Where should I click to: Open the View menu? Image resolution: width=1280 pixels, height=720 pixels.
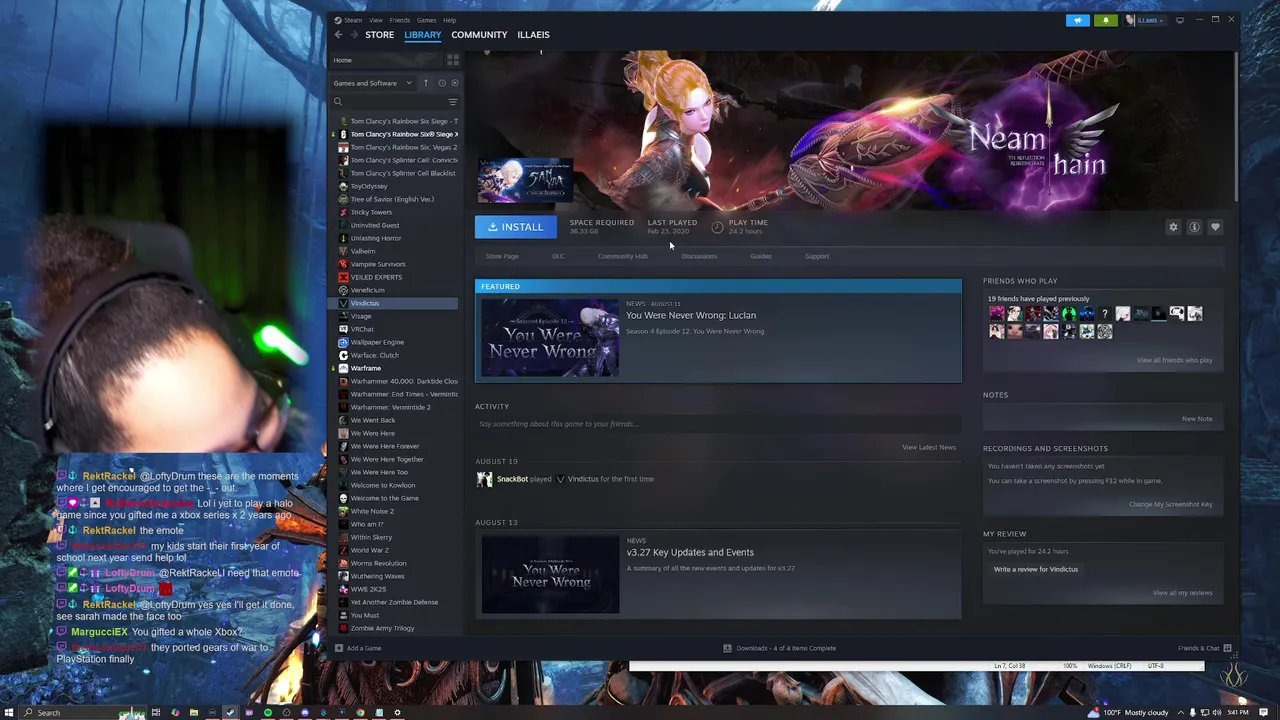coord(375,20)
